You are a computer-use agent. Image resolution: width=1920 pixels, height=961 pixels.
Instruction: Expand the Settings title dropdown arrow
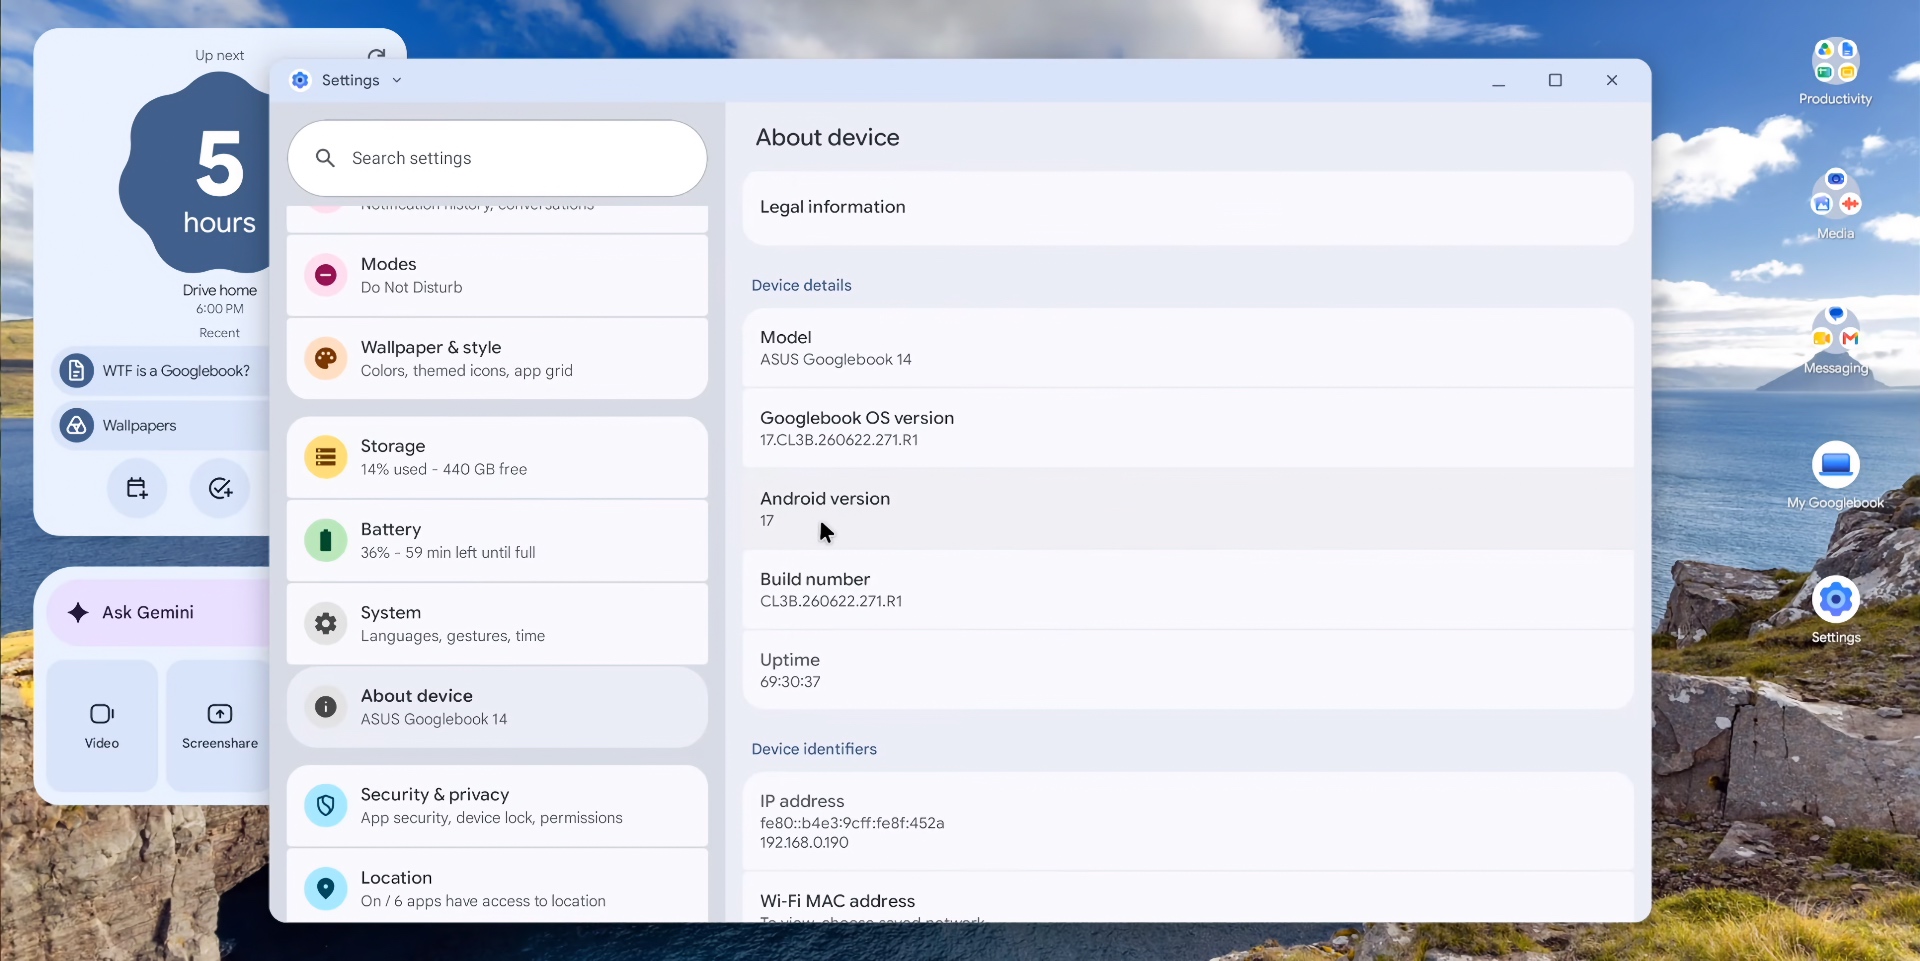click(x=397, y=80)
